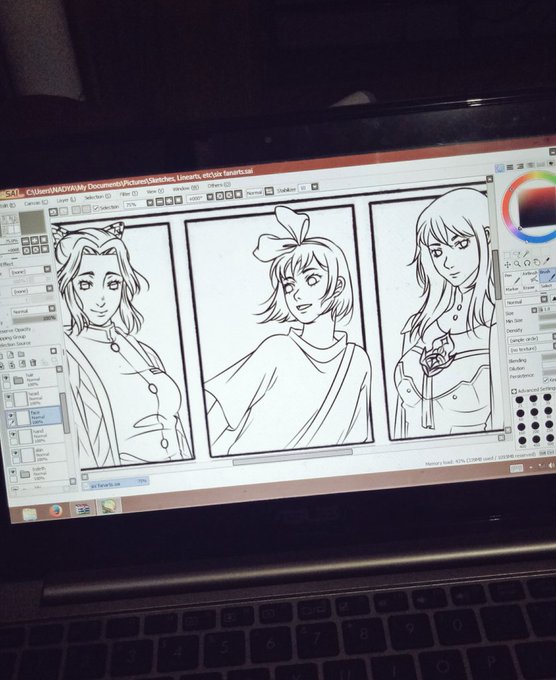Toggle visibility of the face layer
Viewport: 556px width, 680px height.
click(x=10, y=415)
